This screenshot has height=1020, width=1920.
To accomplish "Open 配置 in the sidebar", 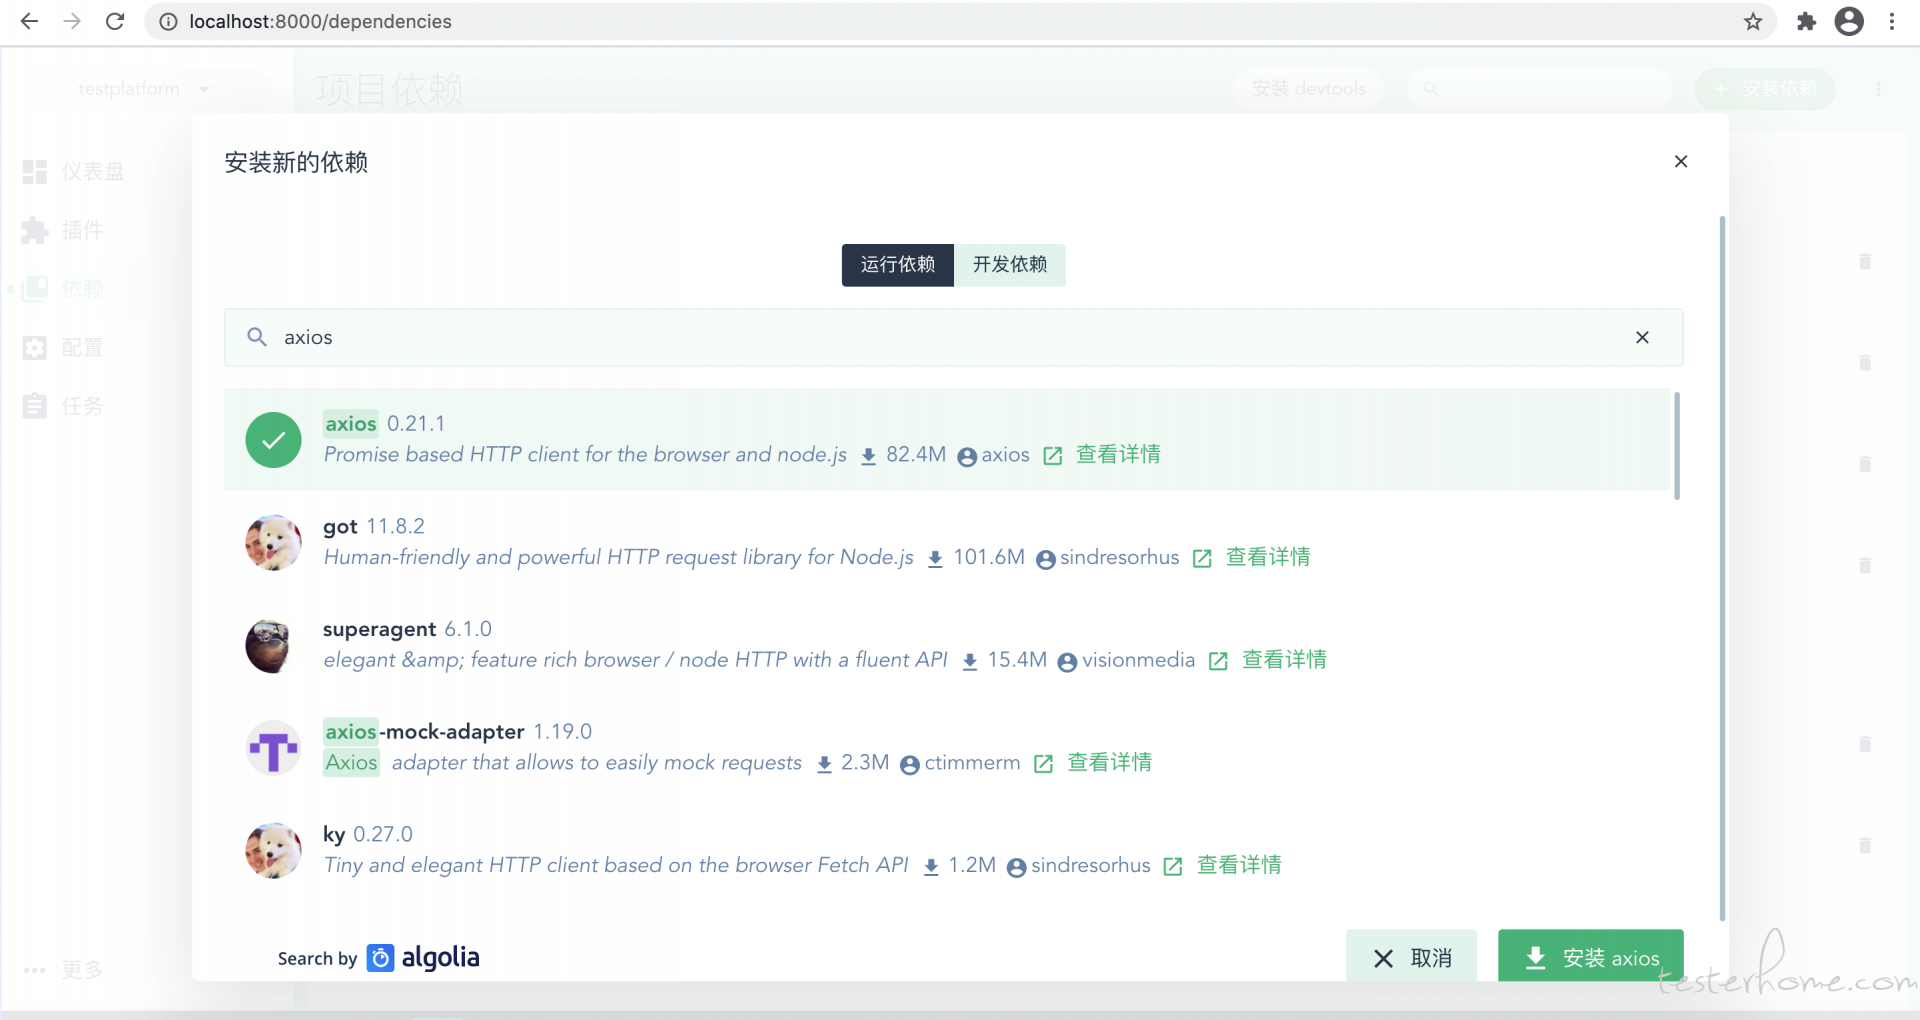I will (x=64, y=348).
